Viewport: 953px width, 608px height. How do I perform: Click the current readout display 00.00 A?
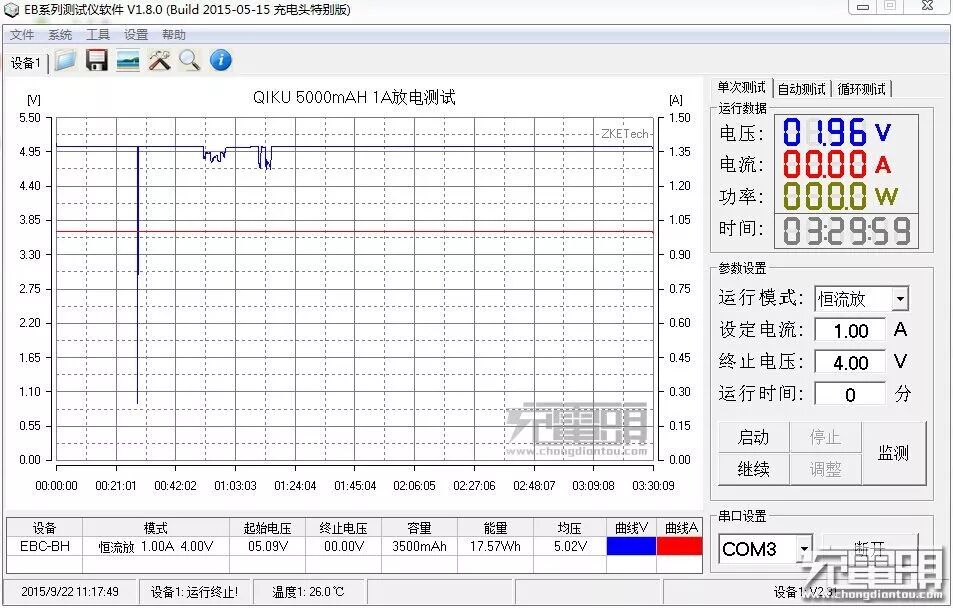837,164
